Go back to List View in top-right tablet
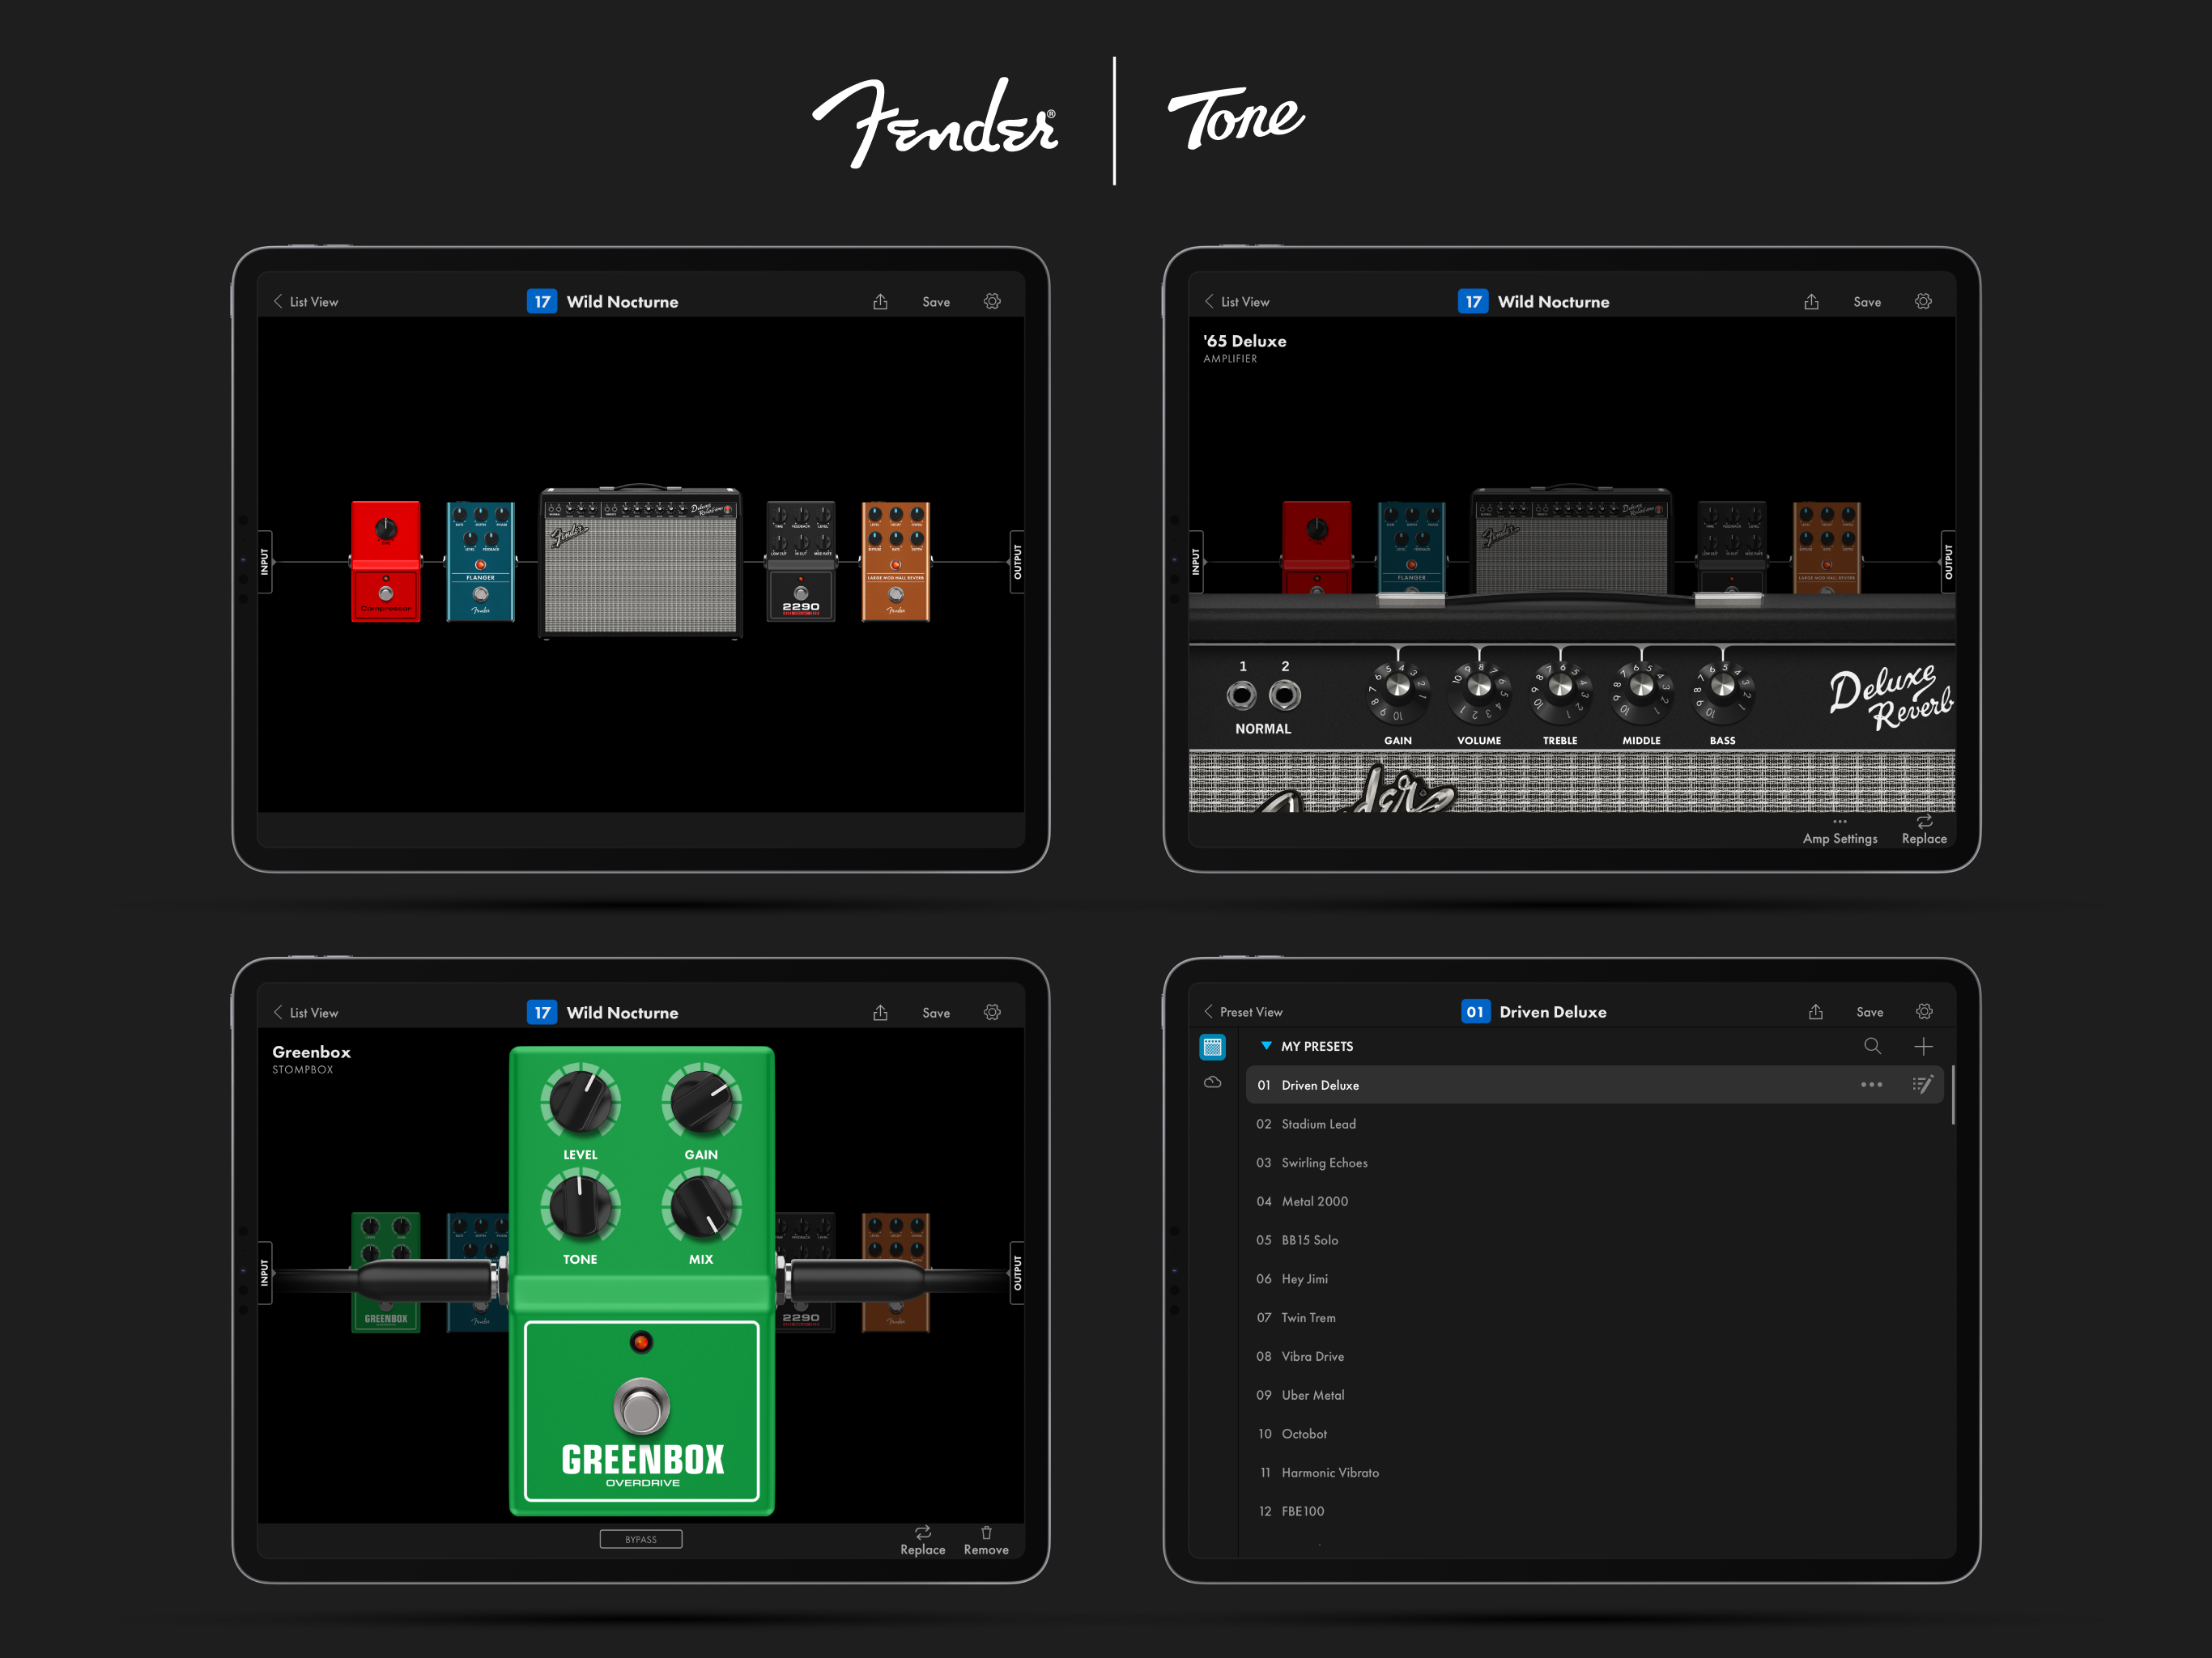Image resolution: width=2212 pixels, height=1658 pixels. [x=1237, y=301]
